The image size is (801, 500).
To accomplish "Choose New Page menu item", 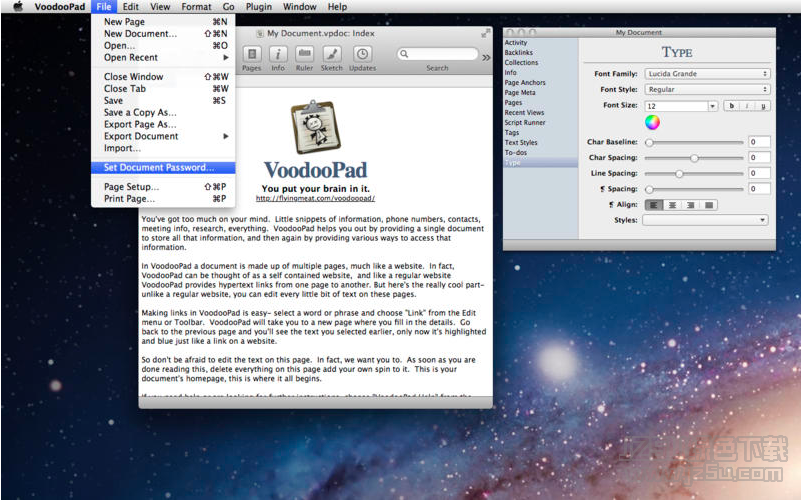I will click(163, 22).
